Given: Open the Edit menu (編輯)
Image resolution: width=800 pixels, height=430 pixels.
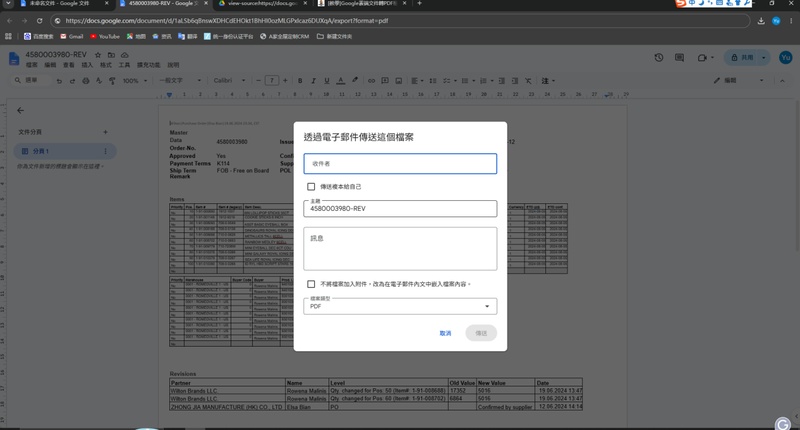Looking at the screenshot, I should coord(50,65).
